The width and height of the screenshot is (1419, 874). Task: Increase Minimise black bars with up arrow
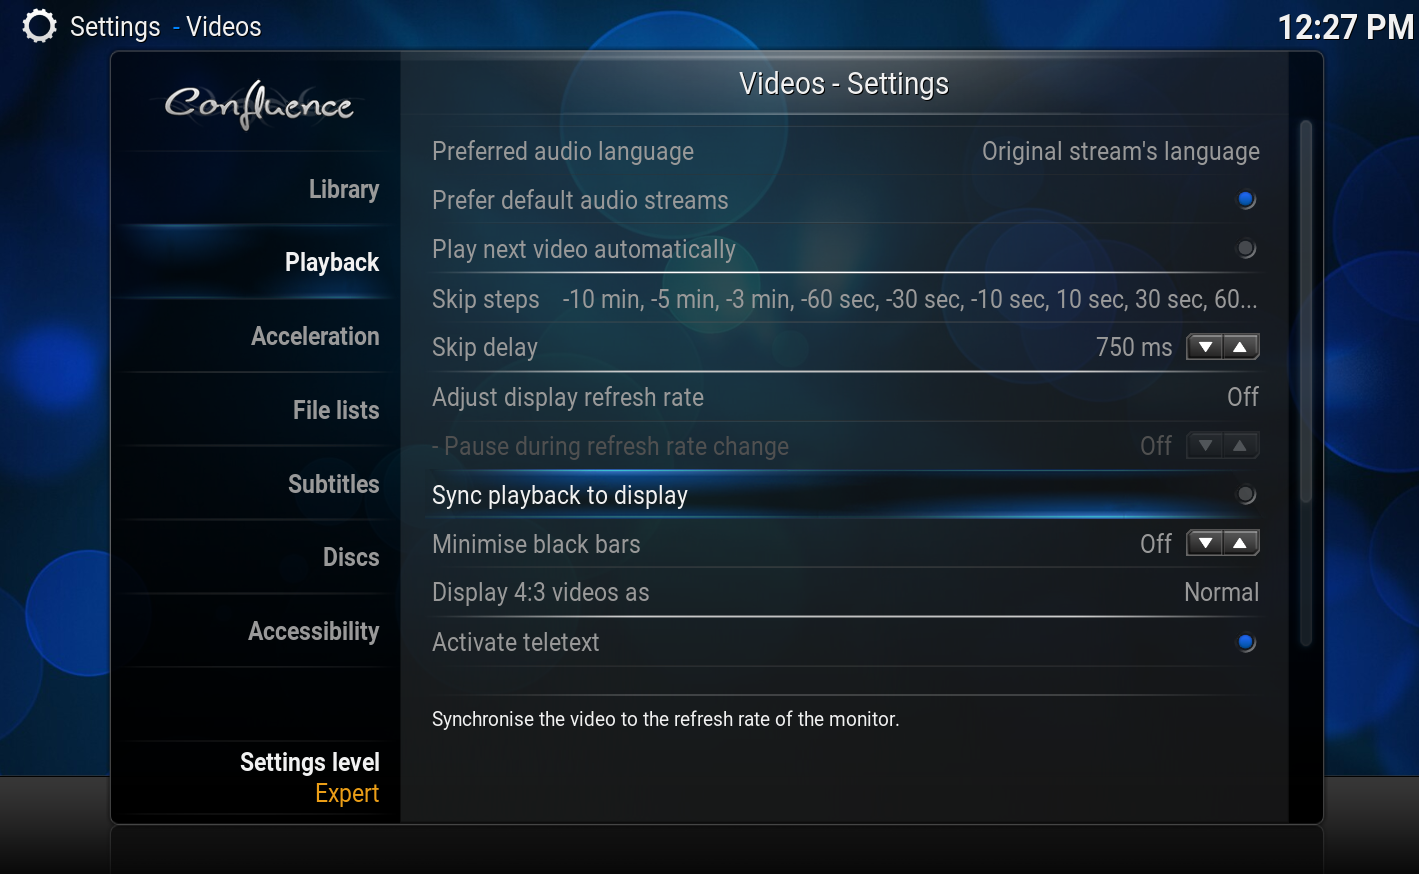1240,543
